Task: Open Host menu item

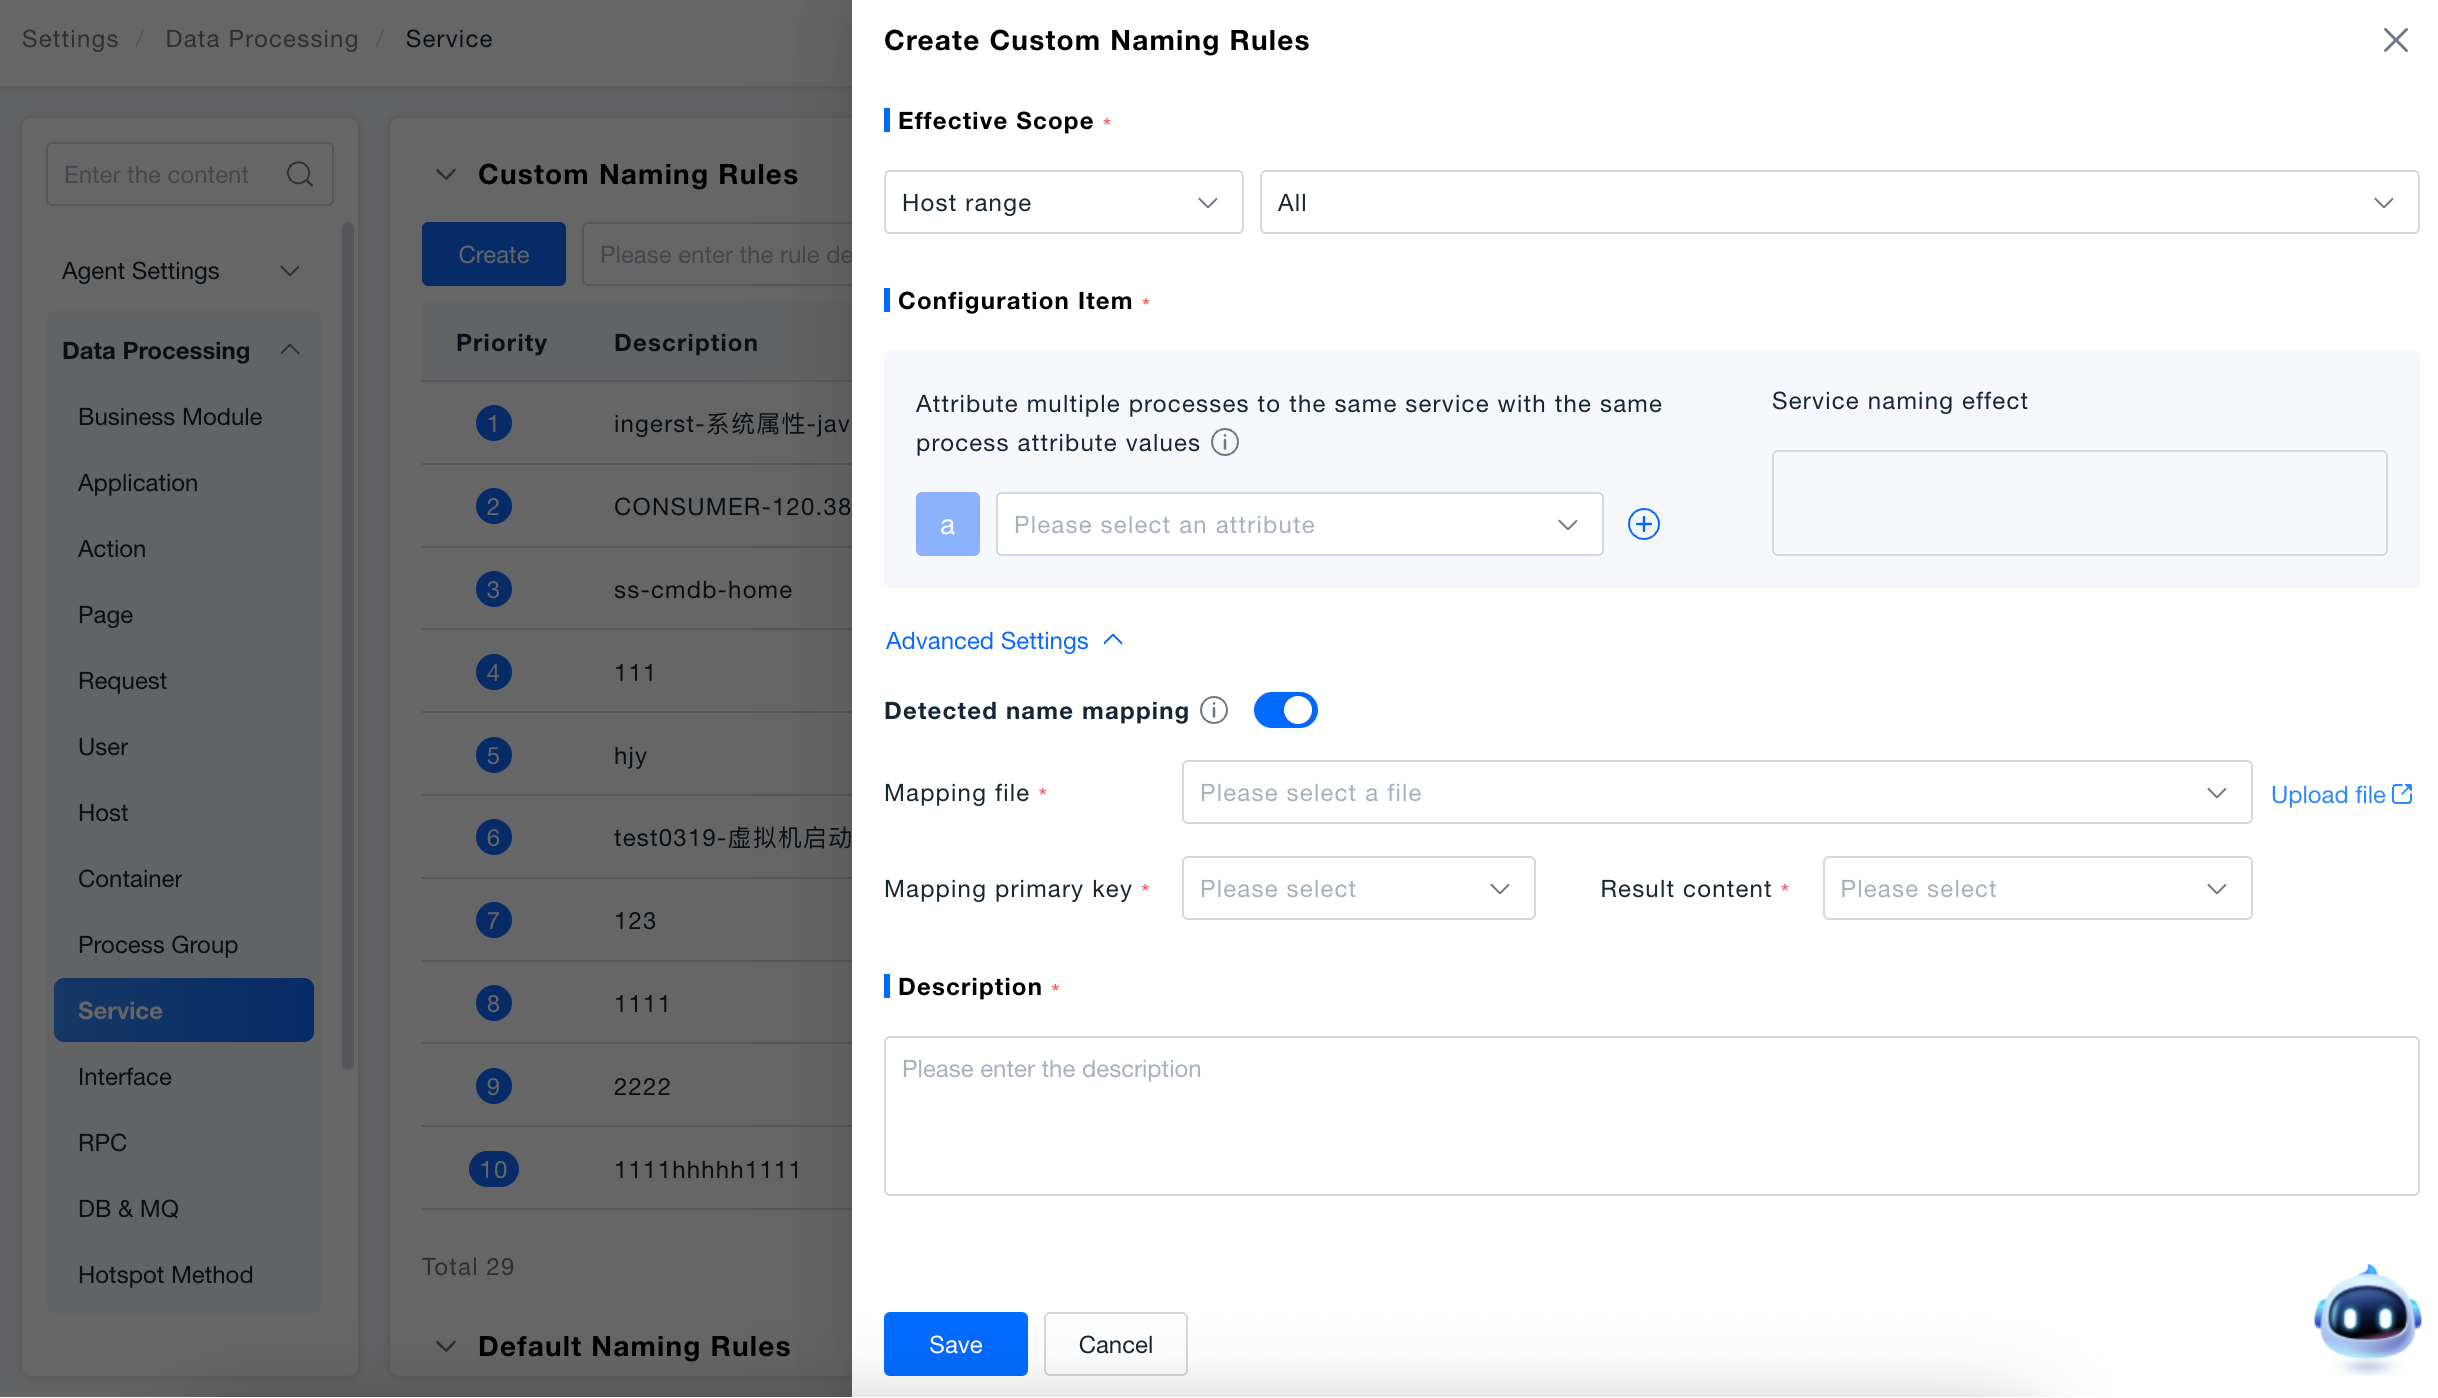Action: pyautogui.click(x=183, y=813)
